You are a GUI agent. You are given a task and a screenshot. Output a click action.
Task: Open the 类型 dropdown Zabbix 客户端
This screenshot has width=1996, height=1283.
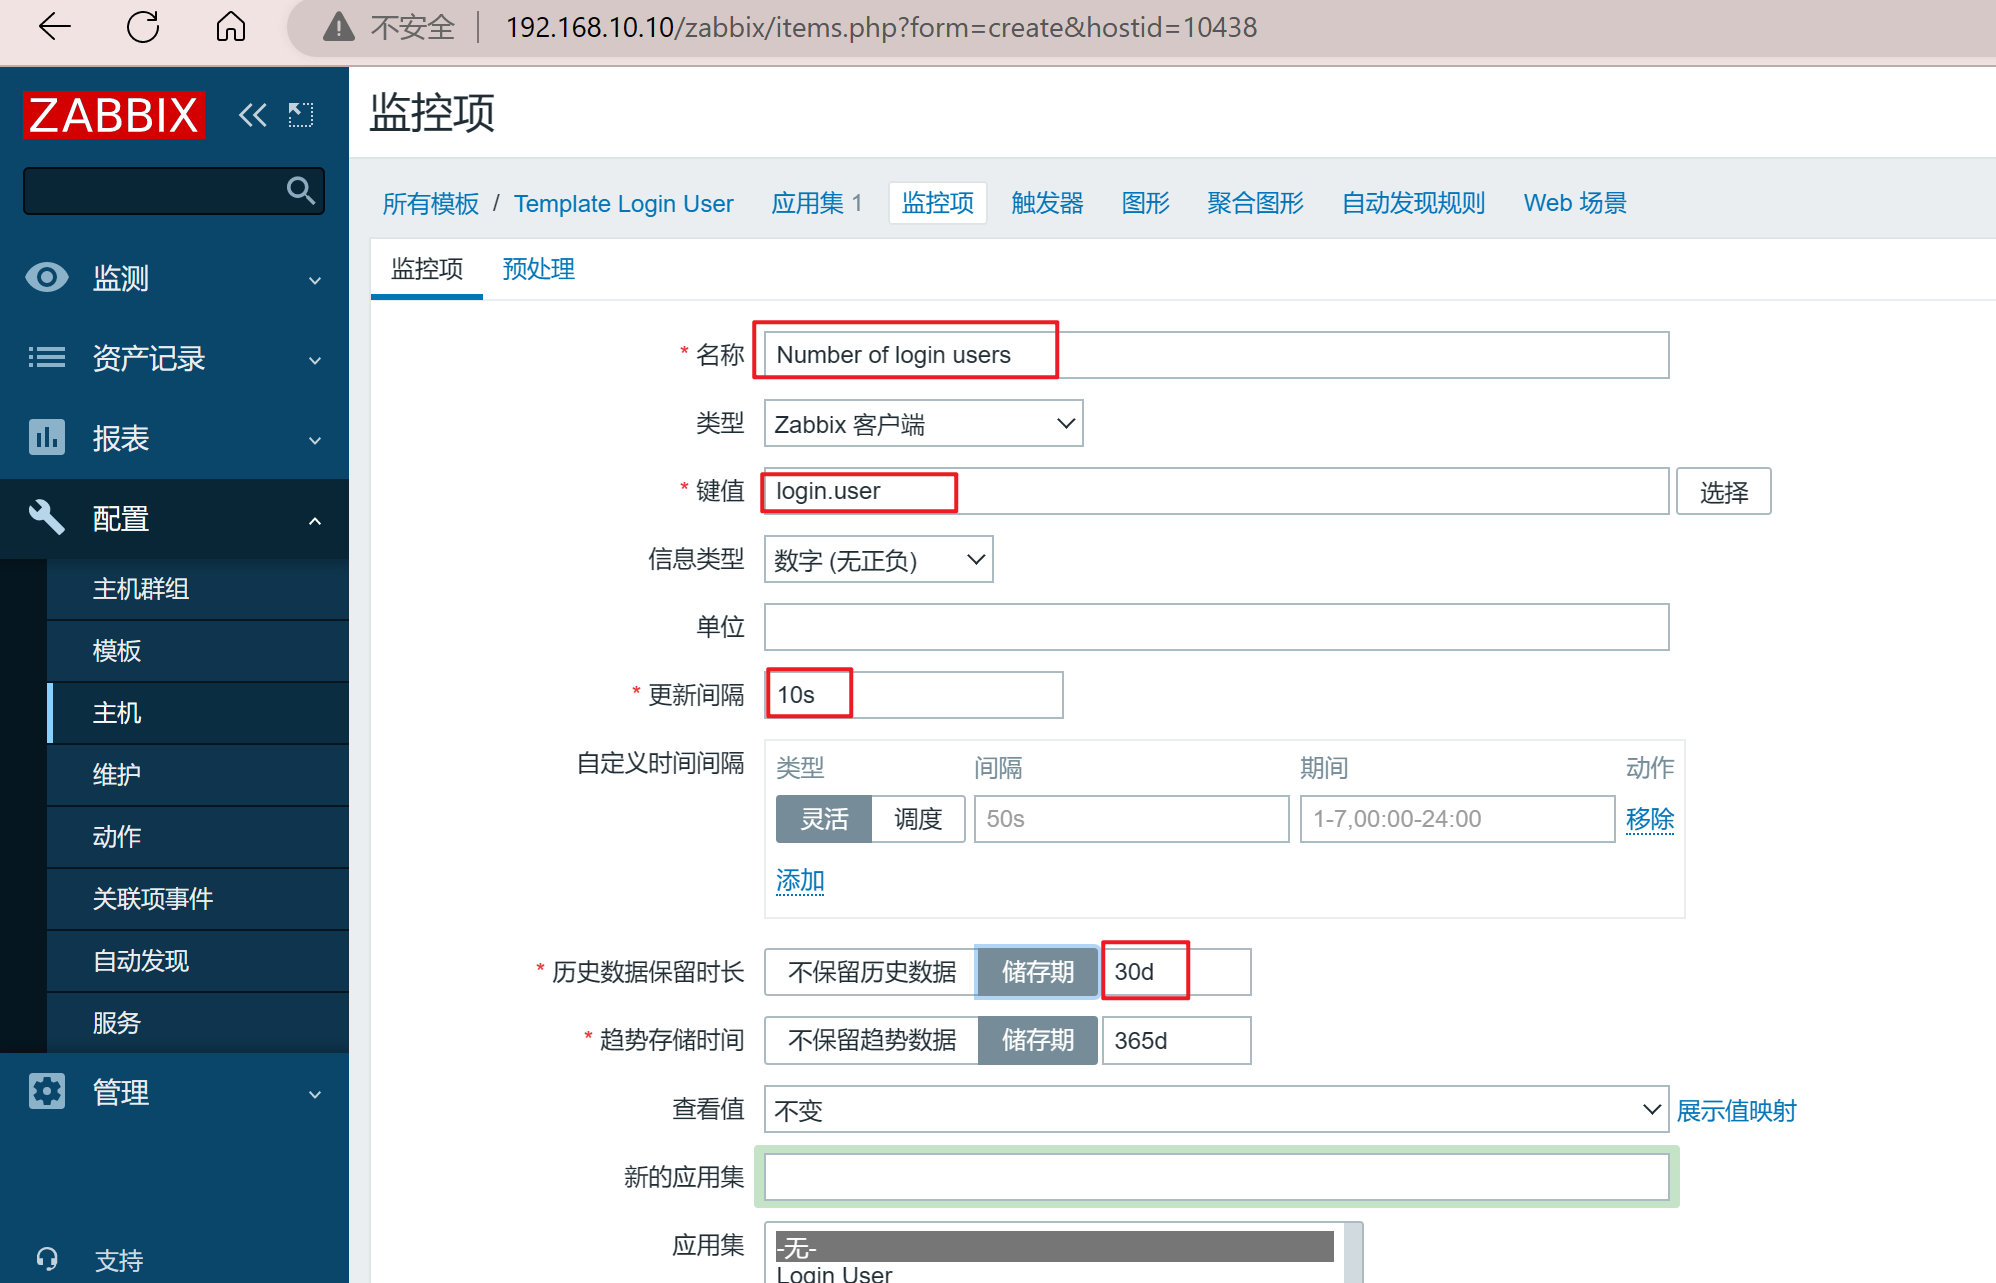(x=923, y=424)
